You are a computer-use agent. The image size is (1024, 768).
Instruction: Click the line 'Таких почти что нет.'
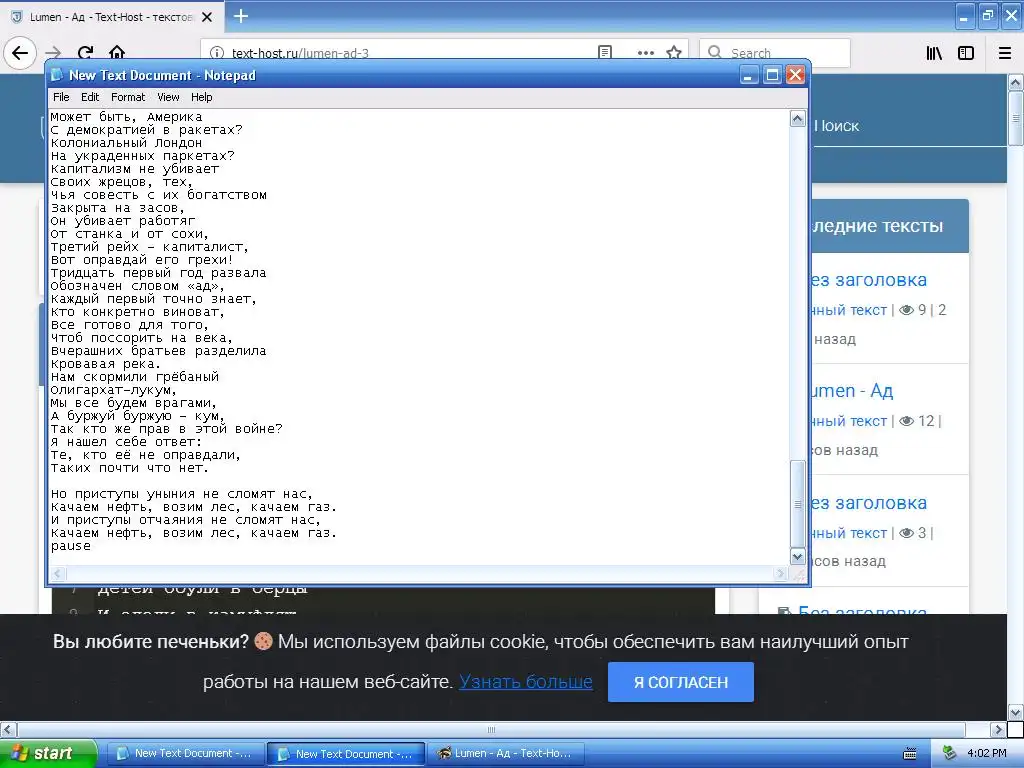click(x=129, y=468)
